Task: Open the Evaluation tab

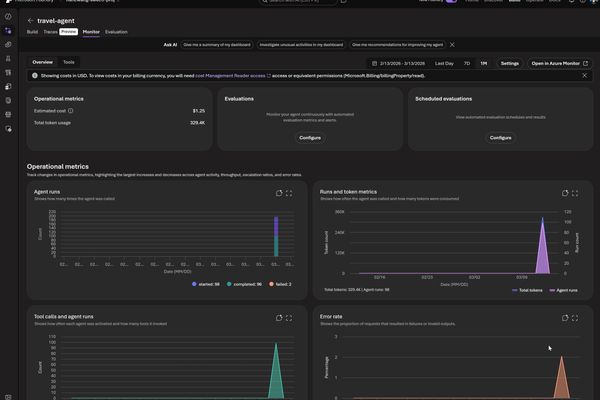Action: (x=116, y=32)
